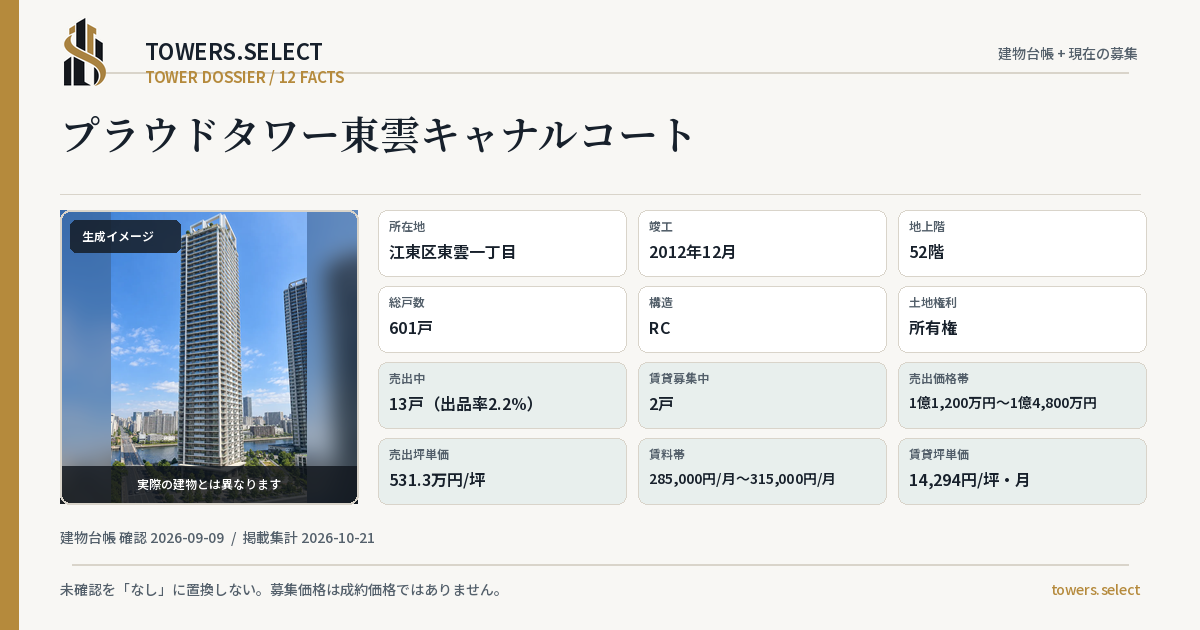Select the 竣工 card 2012年12月

[x=762, y=243]
